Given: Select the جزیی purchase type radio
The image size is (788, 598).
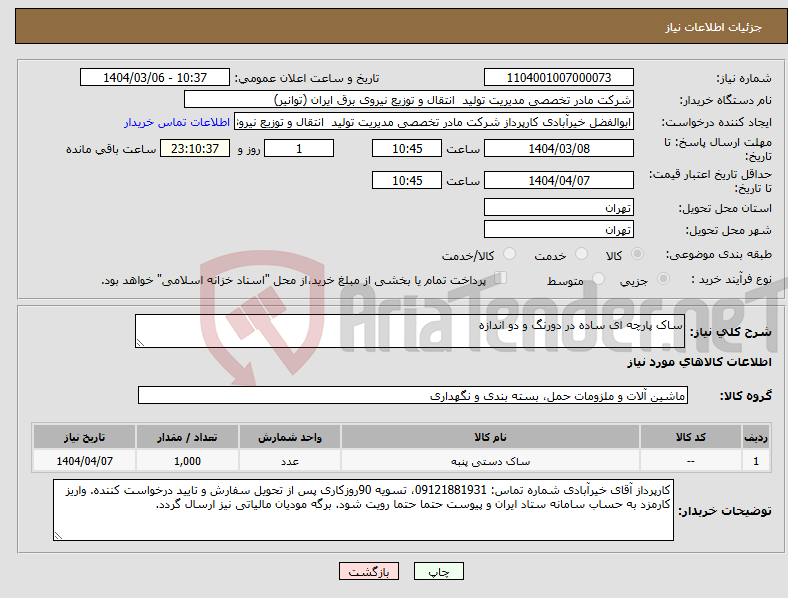Looking at the screenshot, I should (663, 278).
